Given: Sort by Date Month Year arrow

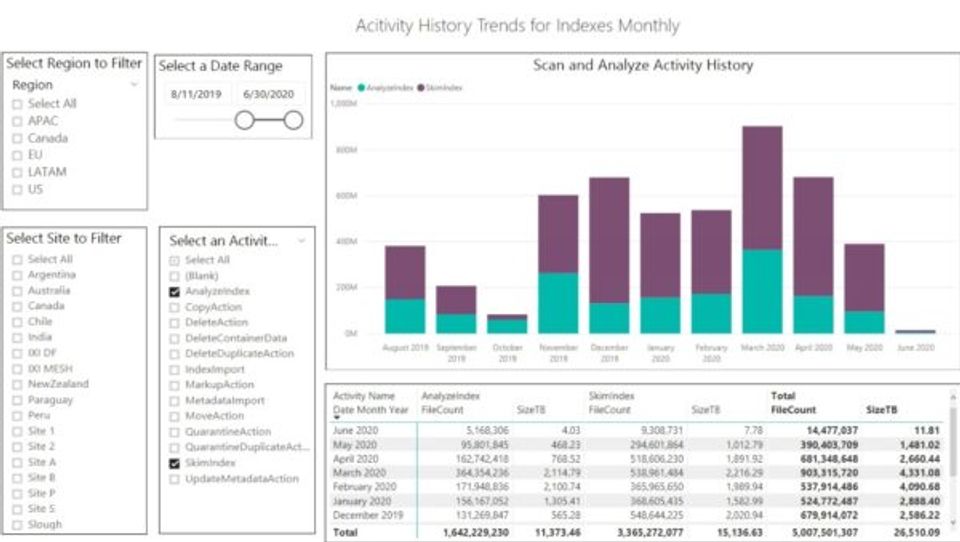Looking at the screenshot, I should 336,418.
